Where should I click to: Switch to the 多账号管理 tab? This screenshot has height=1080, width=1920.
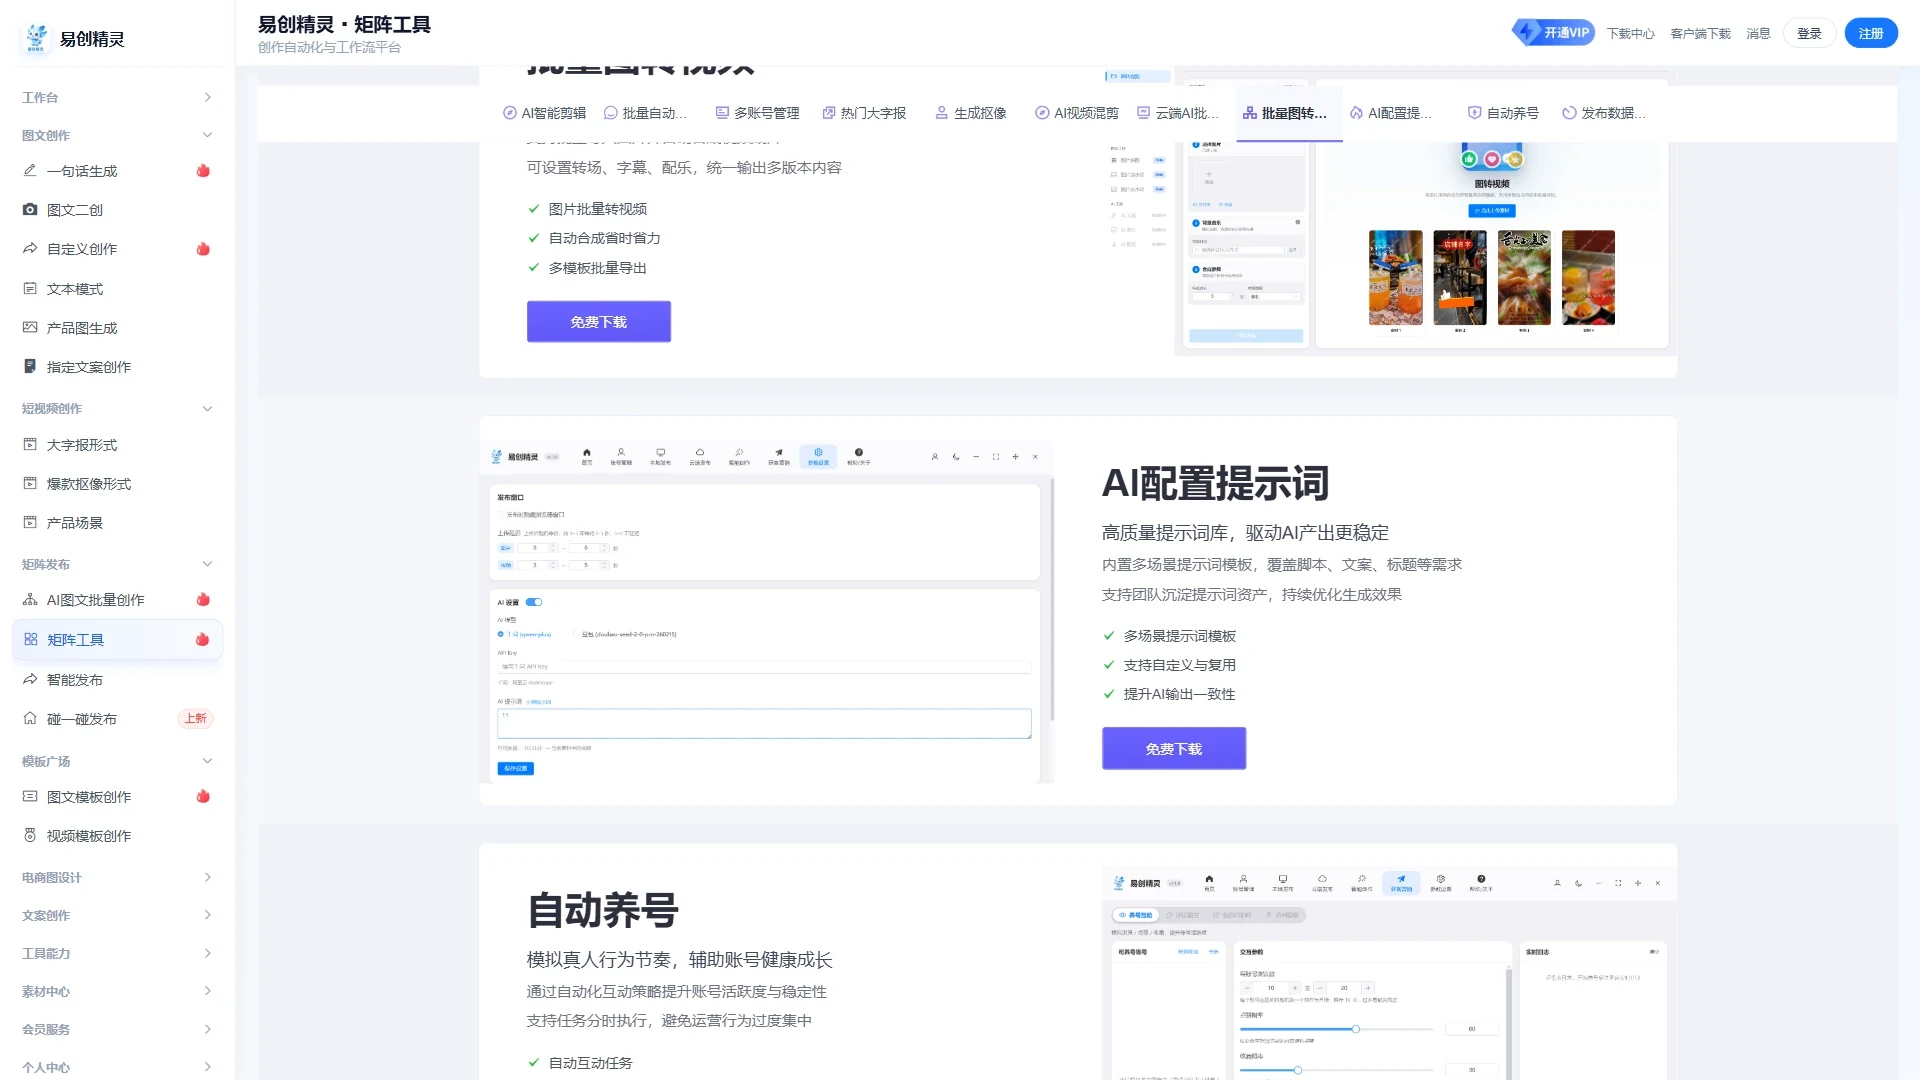758,114
